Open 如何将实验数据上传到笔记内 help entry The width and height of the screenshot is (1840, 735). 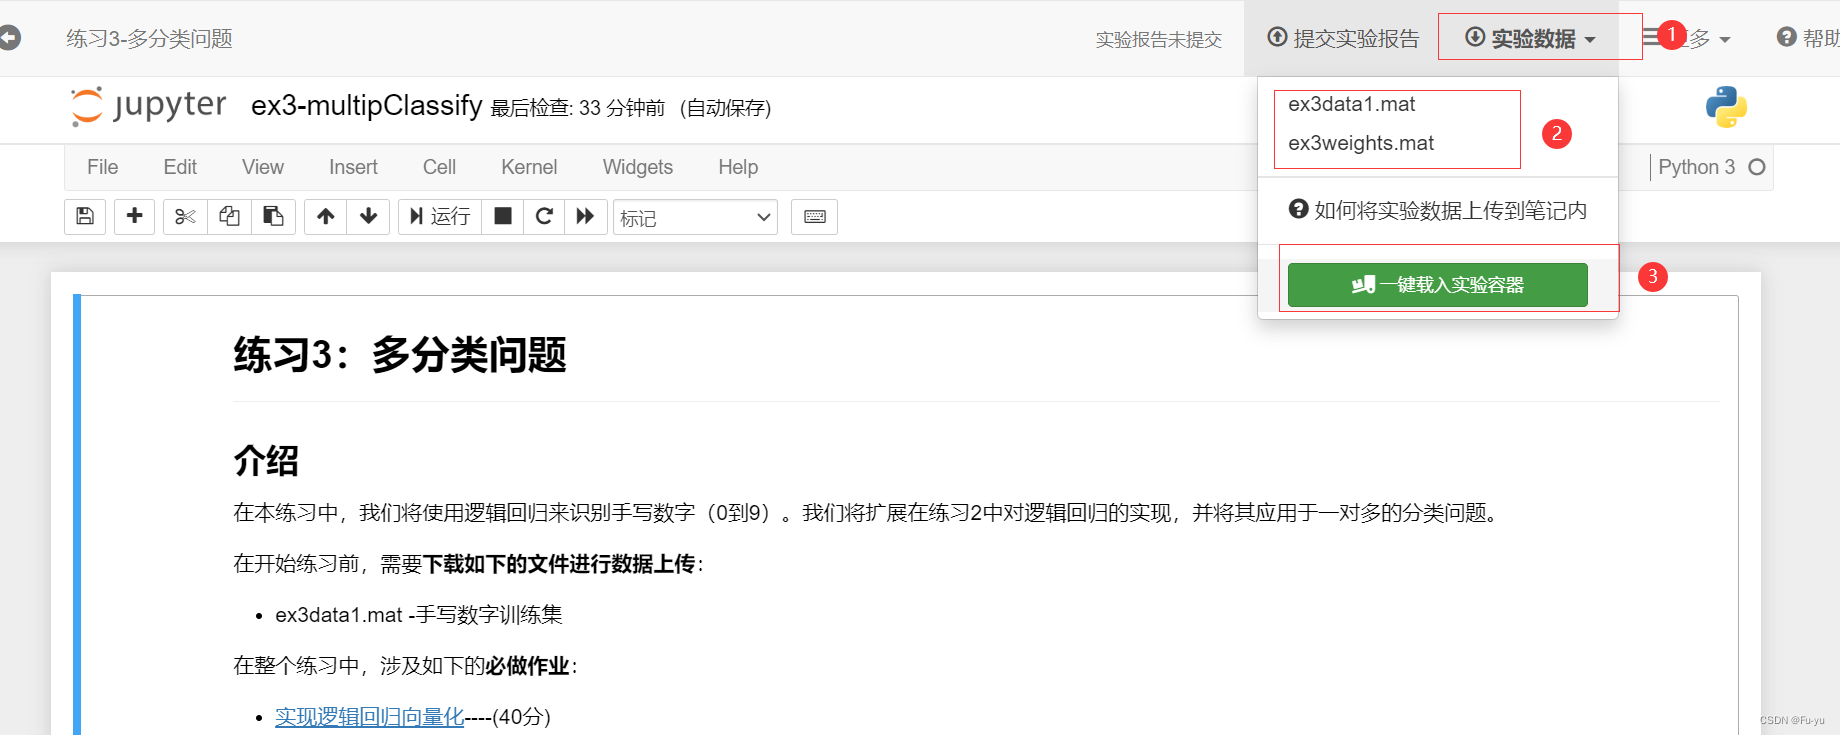click(x=1438, y=210)
